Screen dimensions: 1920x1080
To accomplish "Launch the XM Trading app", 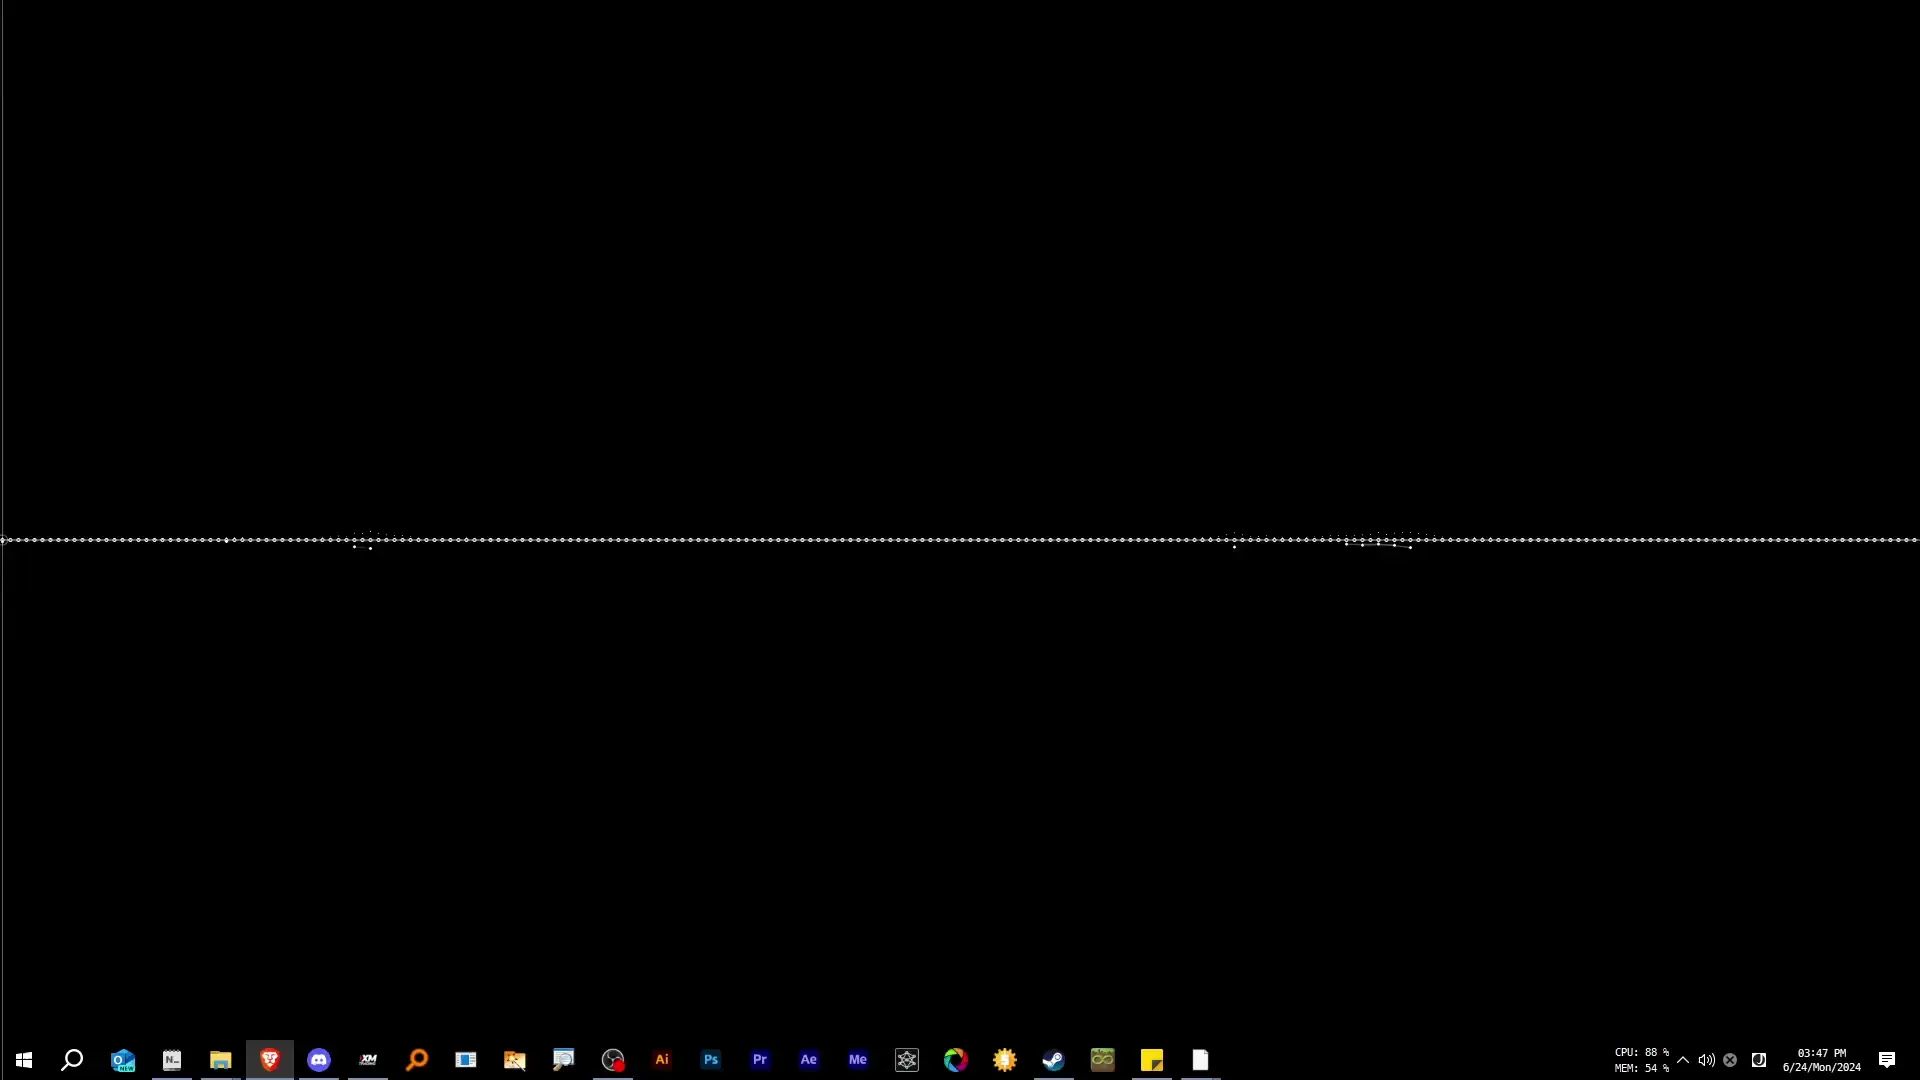I will pyautogui.click(x=367, y=1060).
